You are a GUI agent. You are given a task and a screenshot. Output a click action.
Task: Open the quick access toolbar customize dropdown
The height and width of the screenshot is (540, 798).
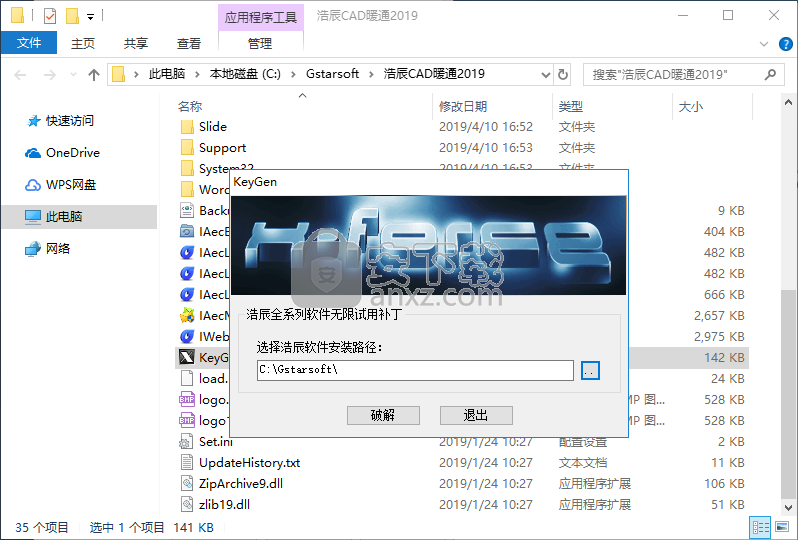(x=90, y=17)
